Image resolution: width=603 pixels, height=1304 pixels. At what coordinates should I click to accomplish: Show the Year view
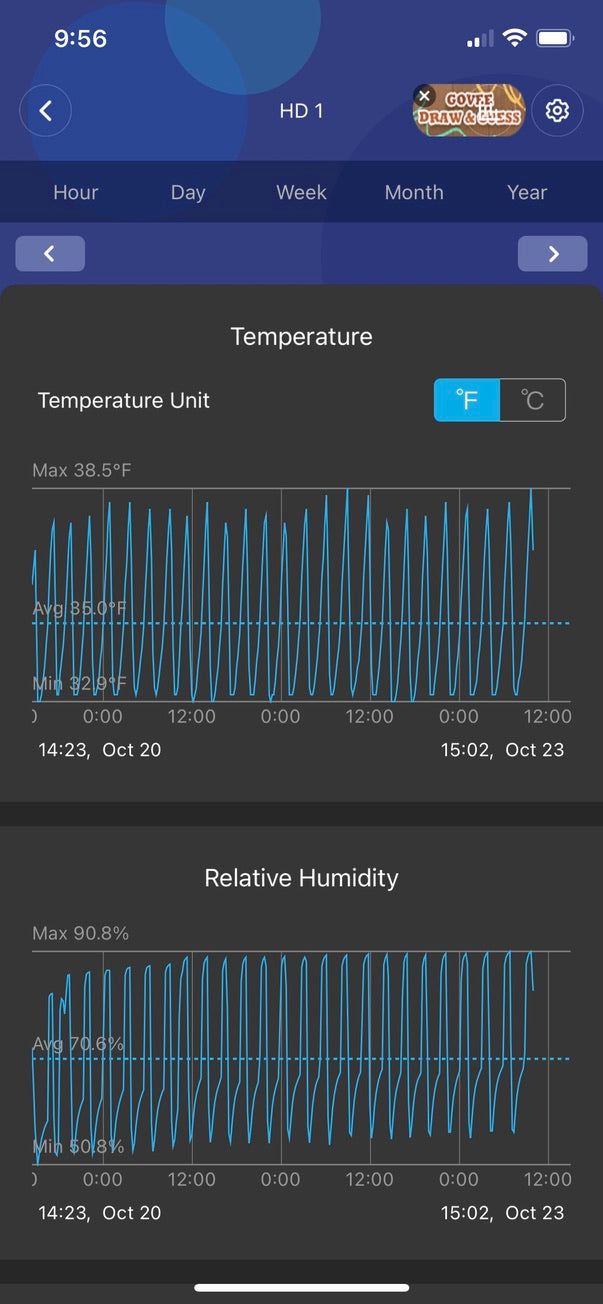527,192
